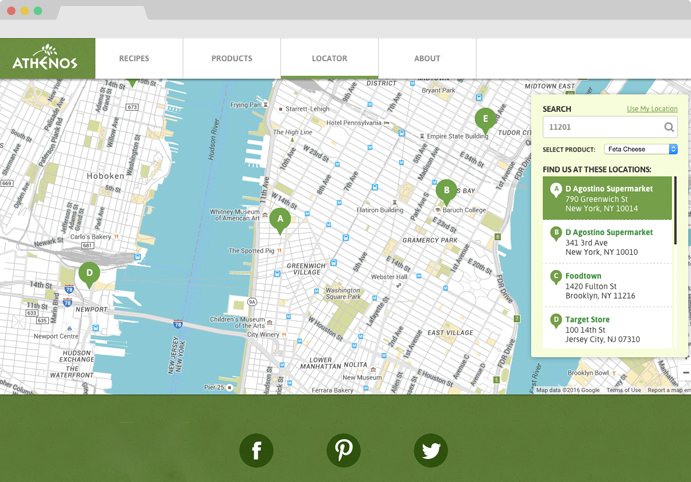Select D Agostino on Greenwich St

click(x=607, y=198)
